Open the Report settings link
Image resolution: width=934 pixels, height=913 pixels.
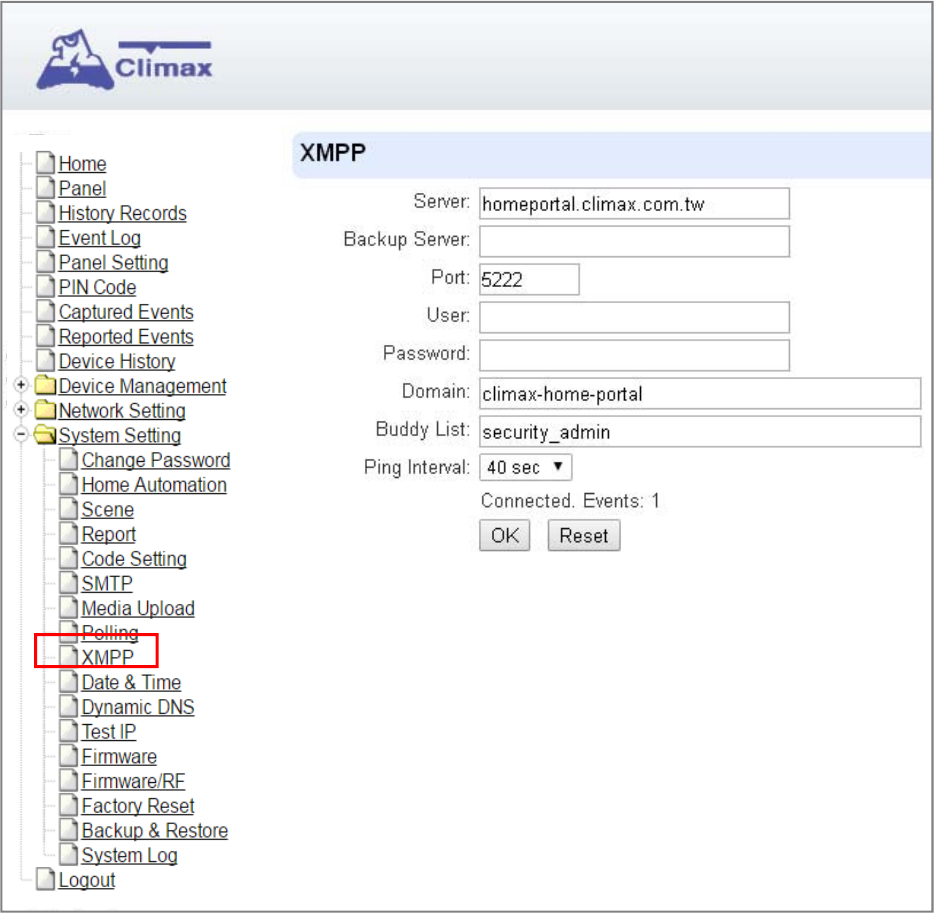(x=108, y=535)
